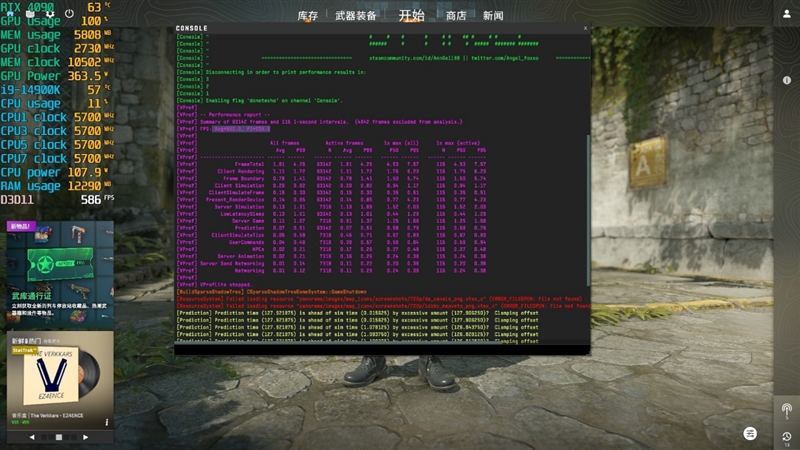Open the 新闻 news tab
This screenshot has height=450, width=800.
point(493,16)
